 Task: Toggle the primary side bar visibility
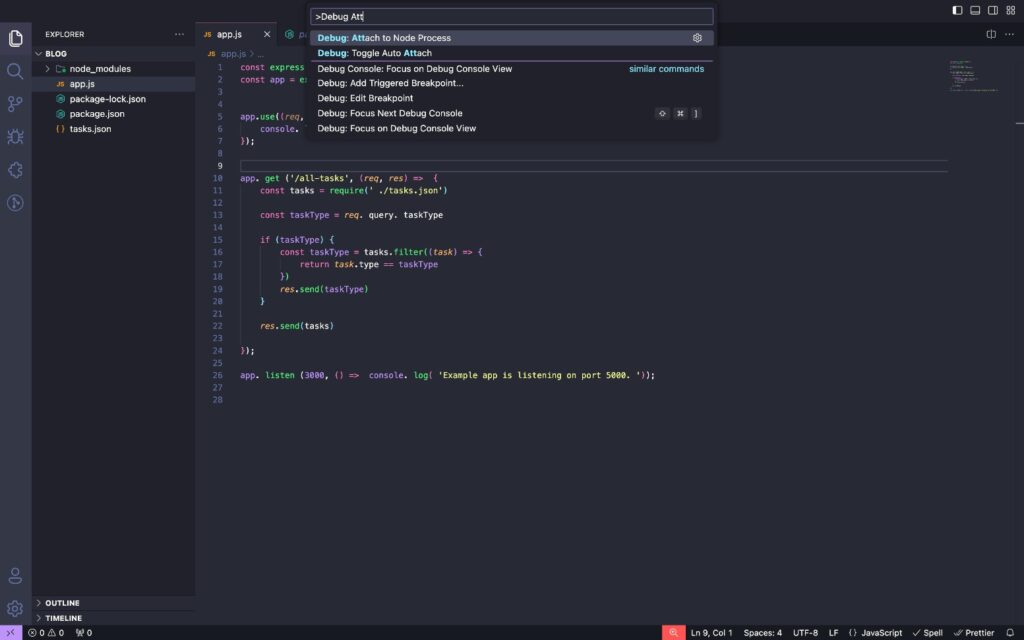coord(958,10)
